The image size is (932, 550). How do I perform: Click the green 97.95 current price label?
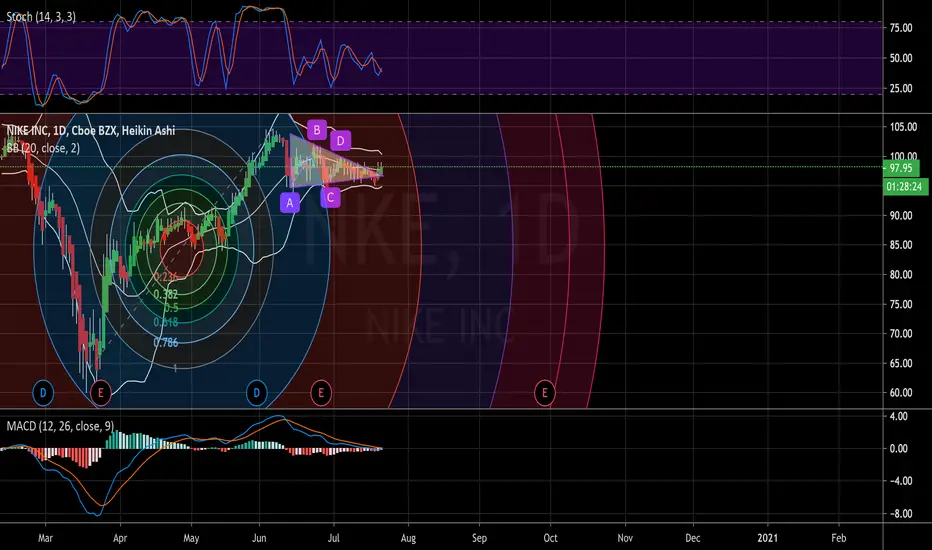(900, 168)
